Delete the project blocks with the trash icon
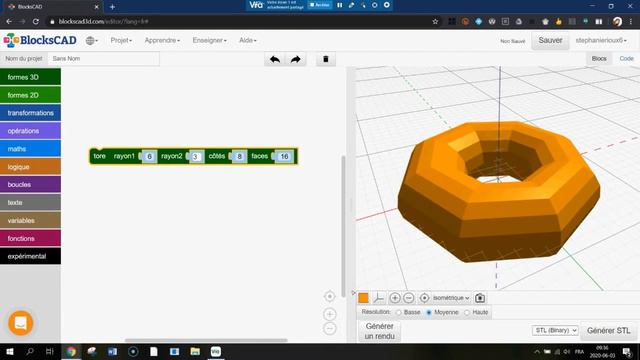Image resolution: width=640 pixels, height=360 pixels. click(x=326, y=59)
